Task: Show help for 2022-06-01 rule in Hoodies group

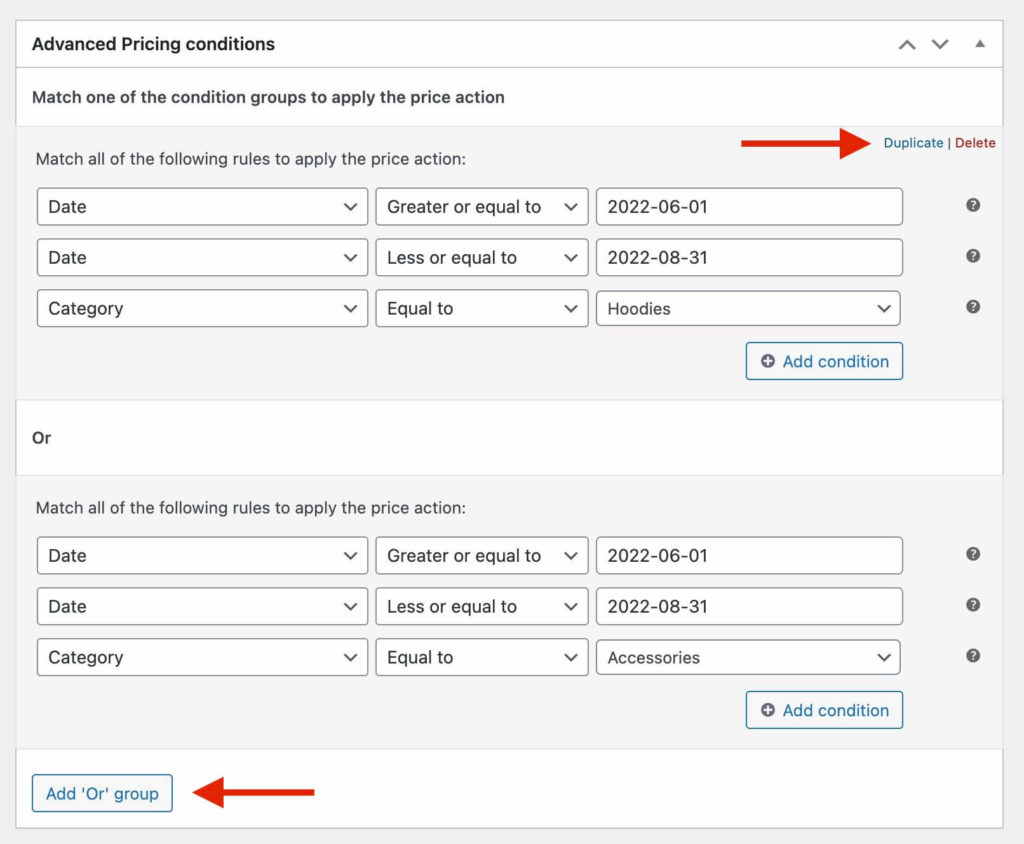Action: pos(973,205)
